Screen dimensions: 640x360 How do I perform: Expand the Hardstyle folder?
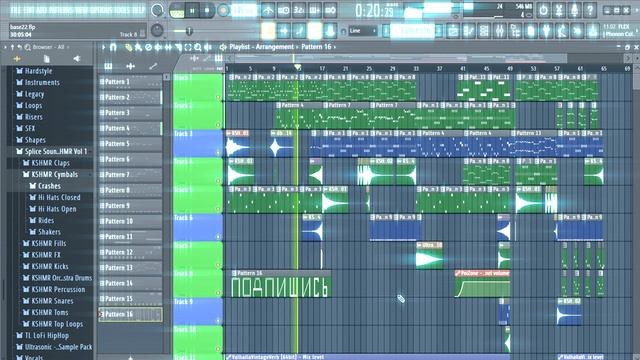[34, 71]
